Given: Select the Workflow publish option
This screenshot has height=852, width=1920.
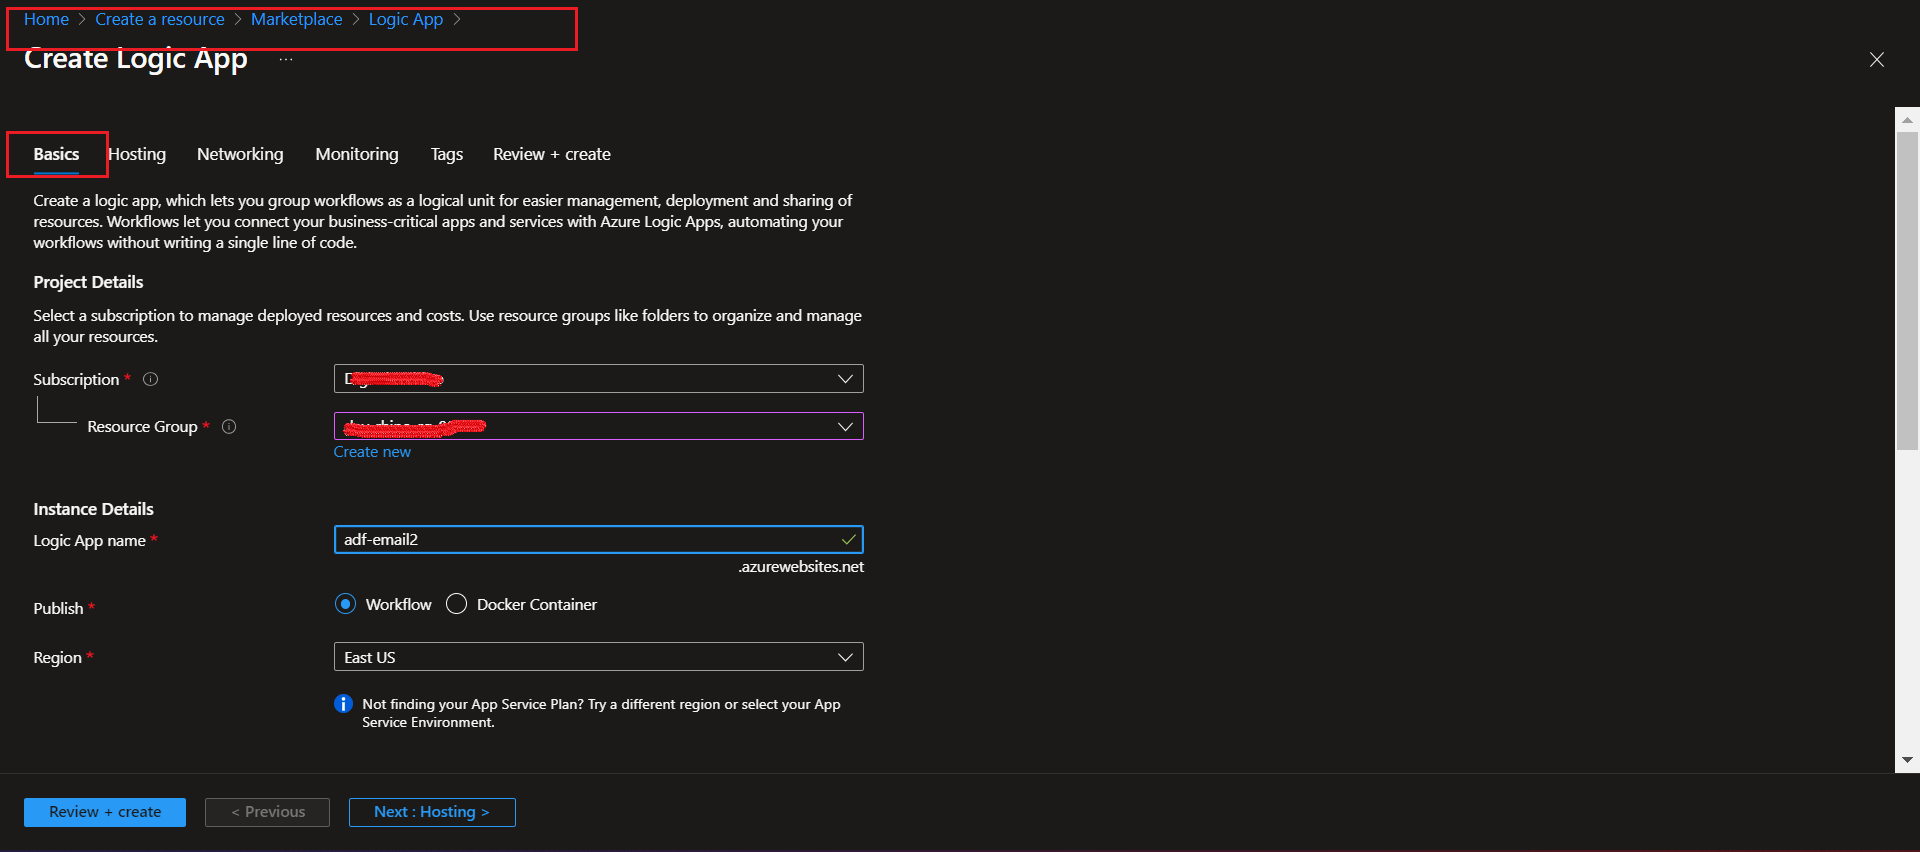Looking at the screenshot, I should 346,604.
